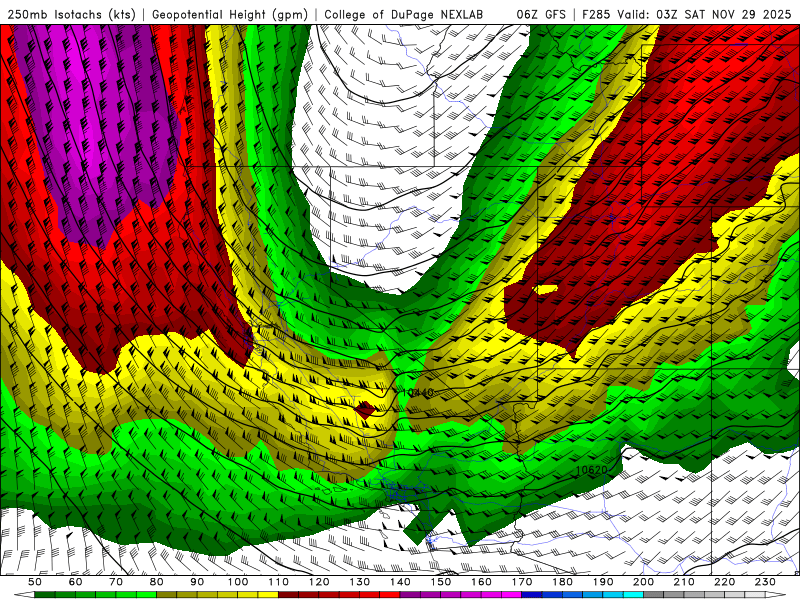This screenshot has width=800, height=600.
Task: Click the 150 label on the color scale
Action: tap(440, 582)
